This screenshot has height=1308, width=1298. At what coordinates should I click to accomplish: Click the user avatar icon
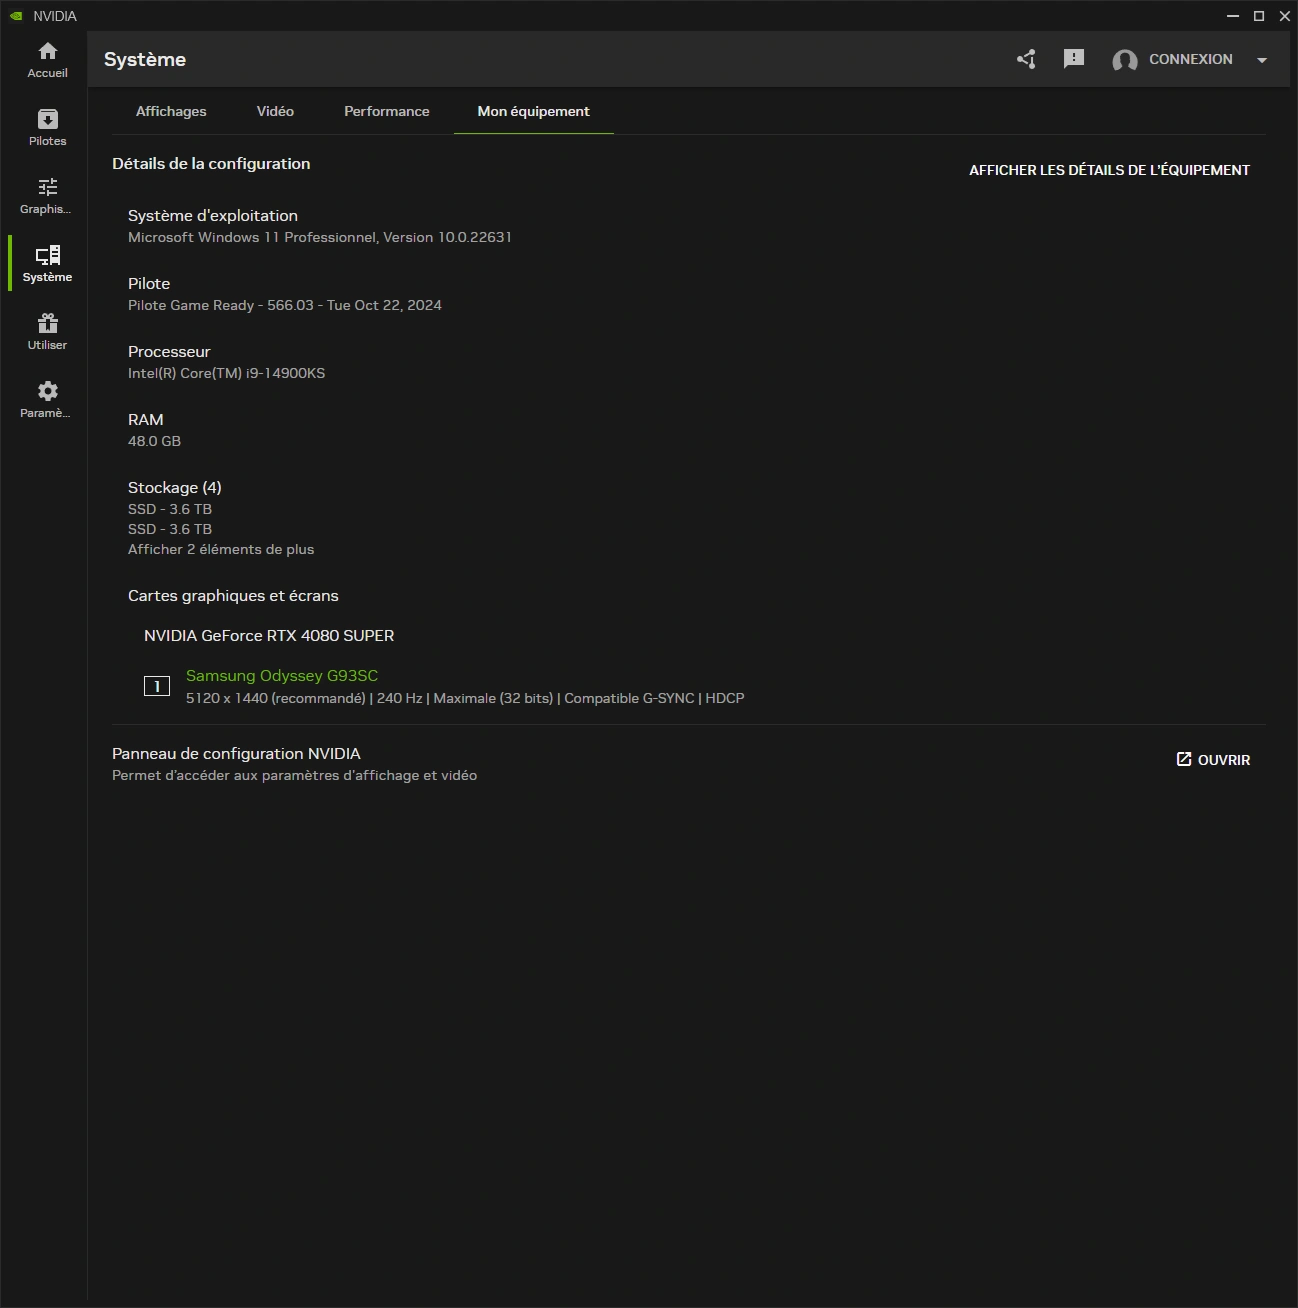click(x=1125, y=60)
